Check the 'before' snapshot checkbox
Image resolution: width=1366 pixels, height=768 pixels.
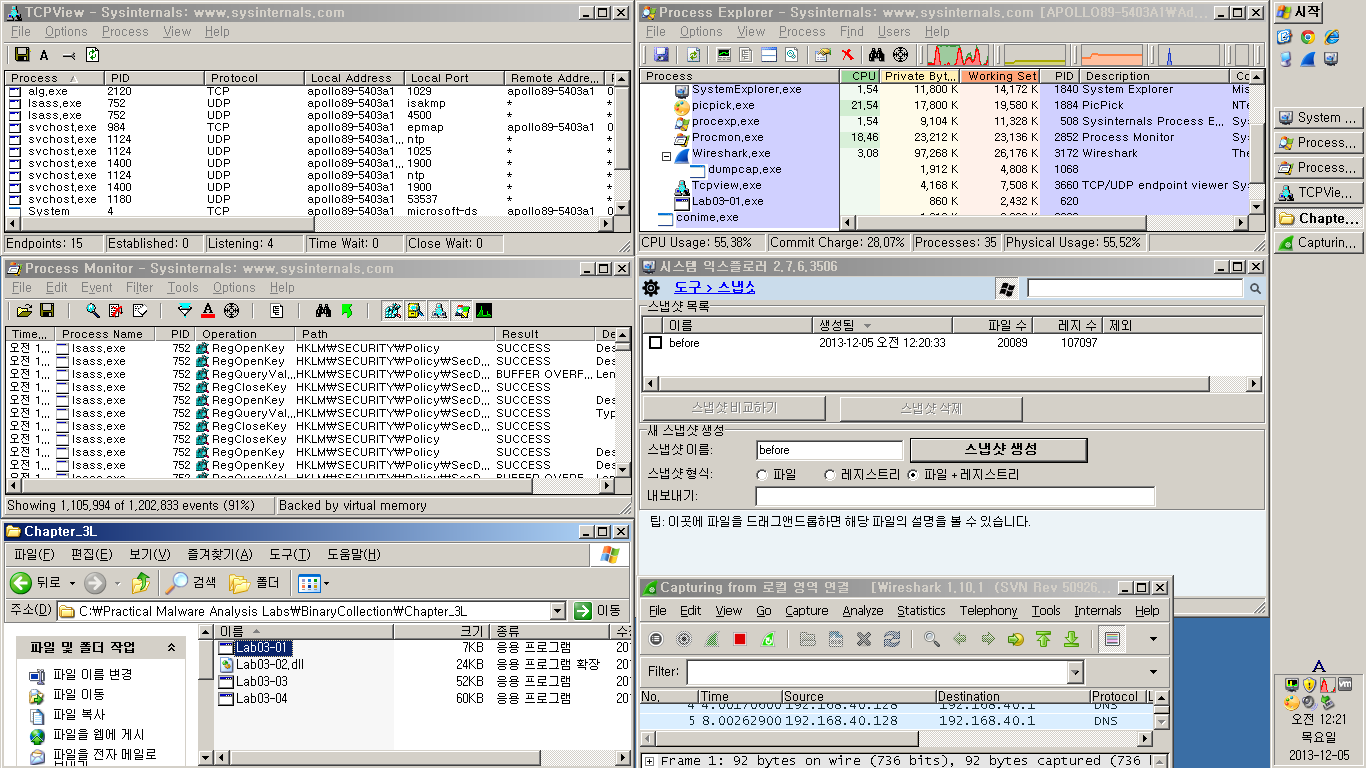pyautogui.click(x=655, y=343)
